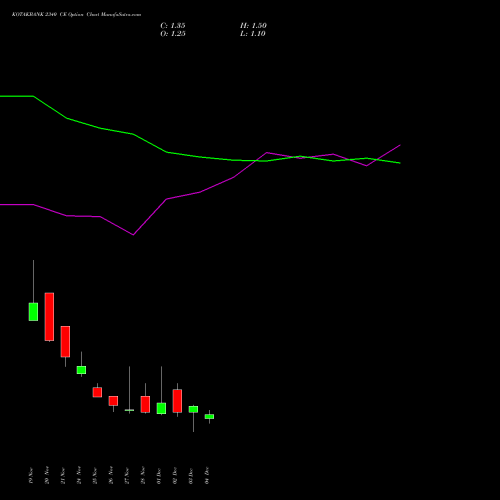Click the 26 Nov date label
The image size is (500, 500).
coord(111,475)
